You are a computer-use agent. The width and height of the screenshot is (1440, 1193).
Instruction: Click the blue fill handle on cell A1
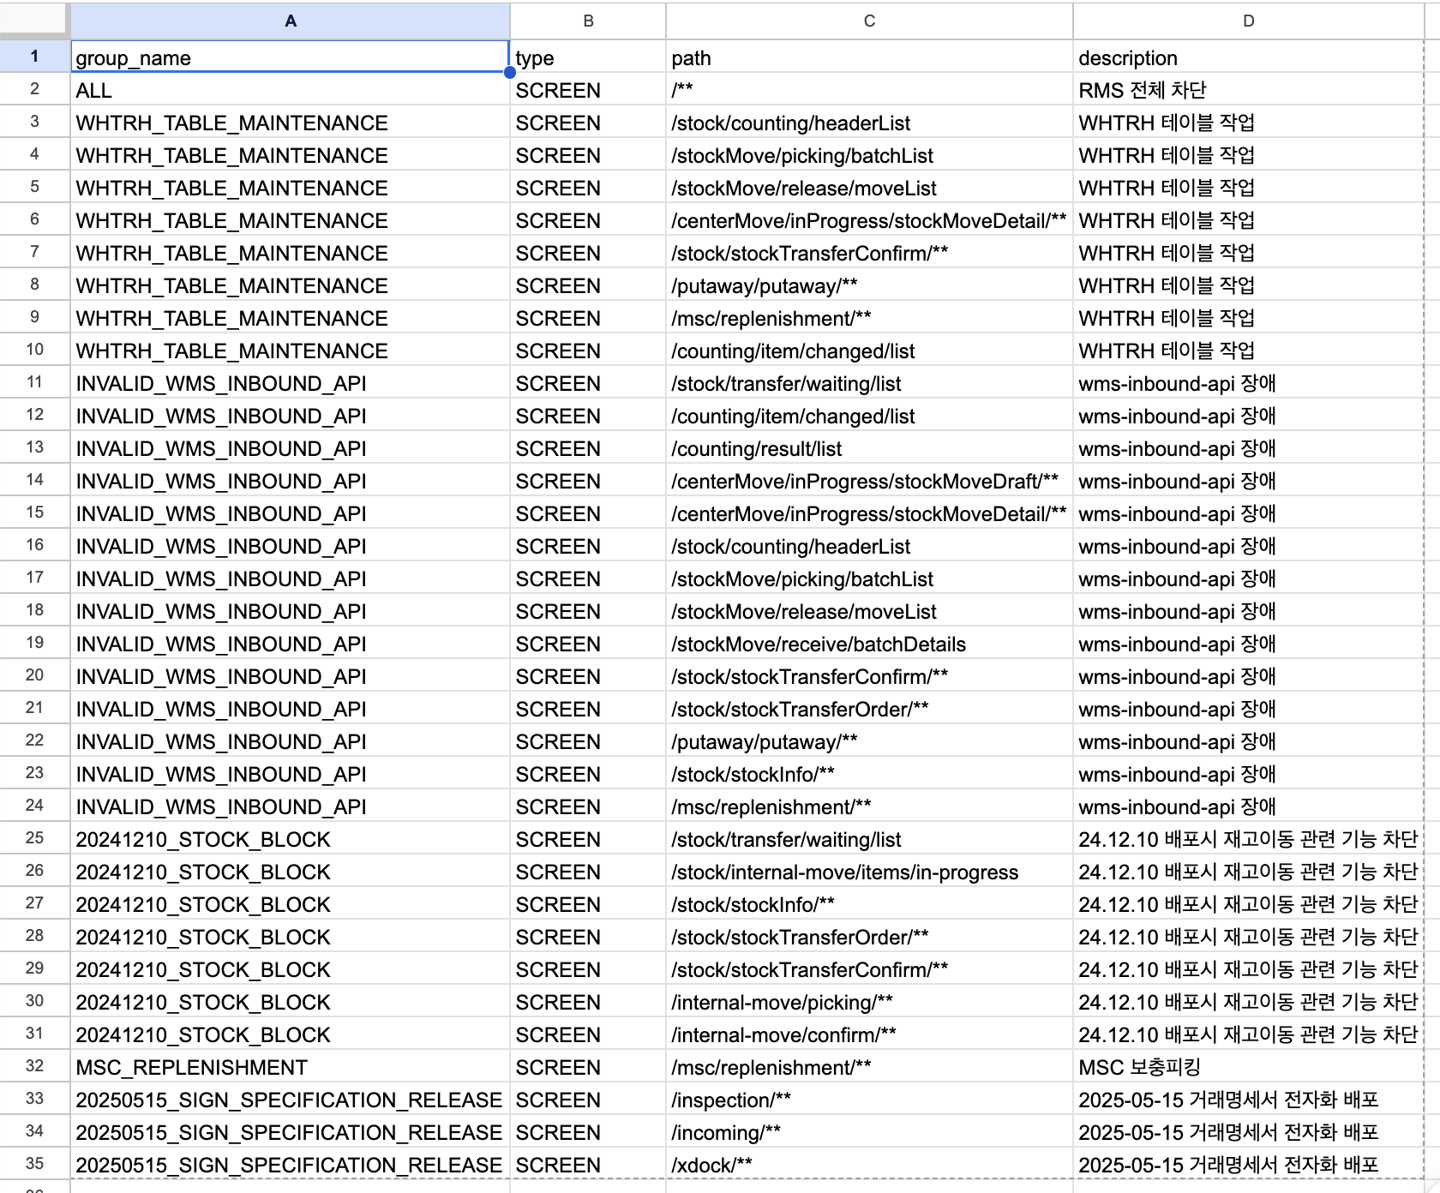pyautogui.click(x=510, y=72)
